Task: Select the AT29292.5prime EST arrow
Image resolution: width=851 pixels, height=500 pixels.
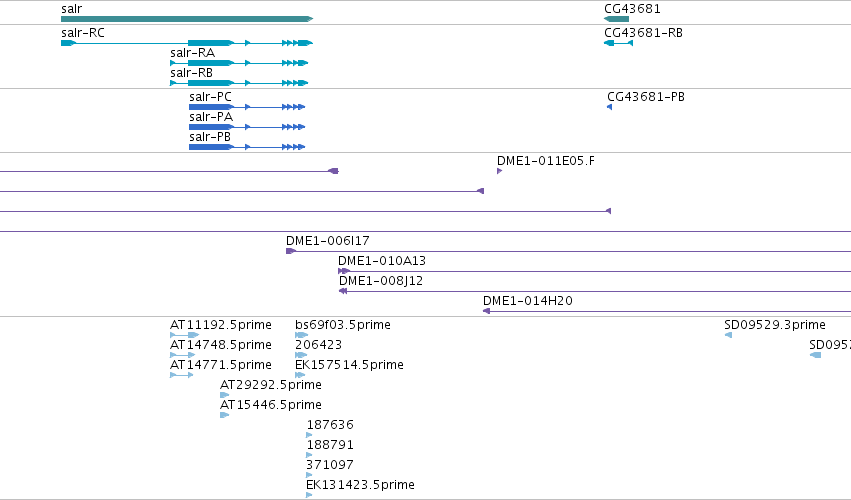Action: [225, 395]
